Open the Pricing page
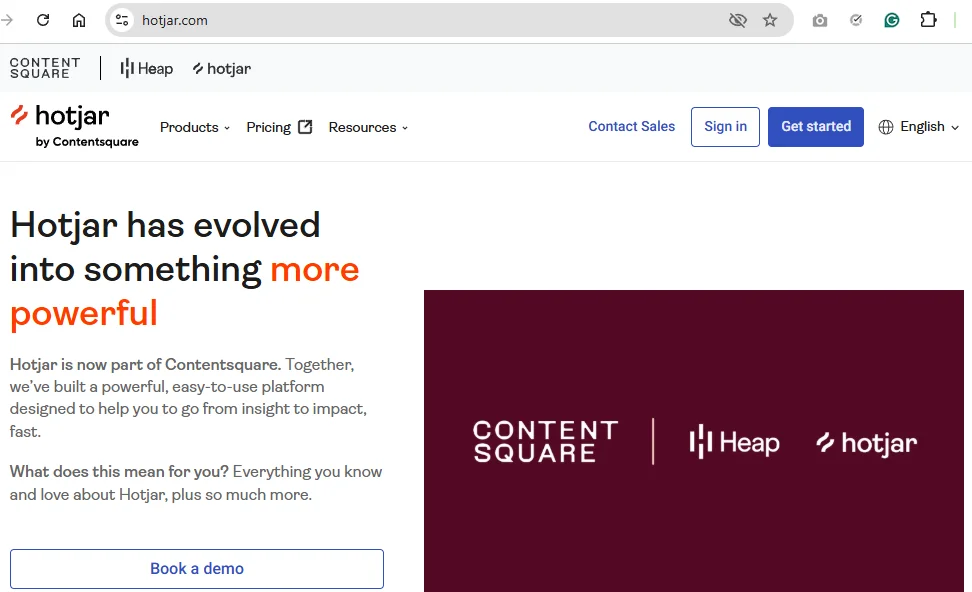This screenshot has width=972, height=592. (268, 127)
